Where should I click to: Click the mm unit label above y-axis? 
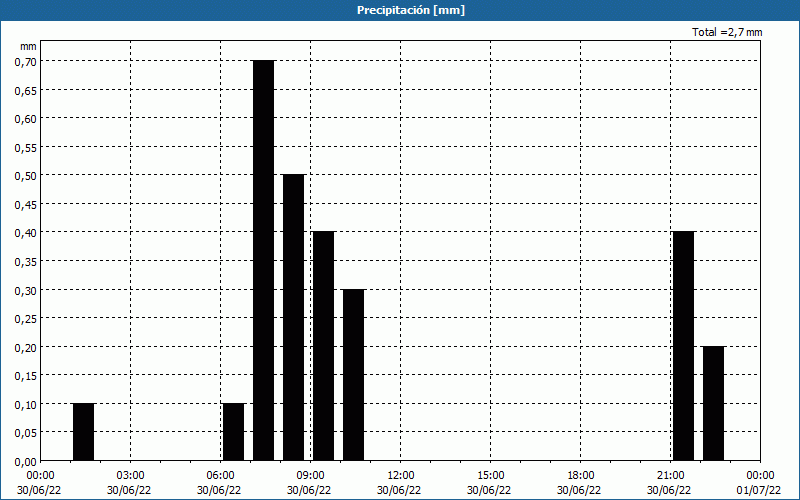(x=29, y=47)
